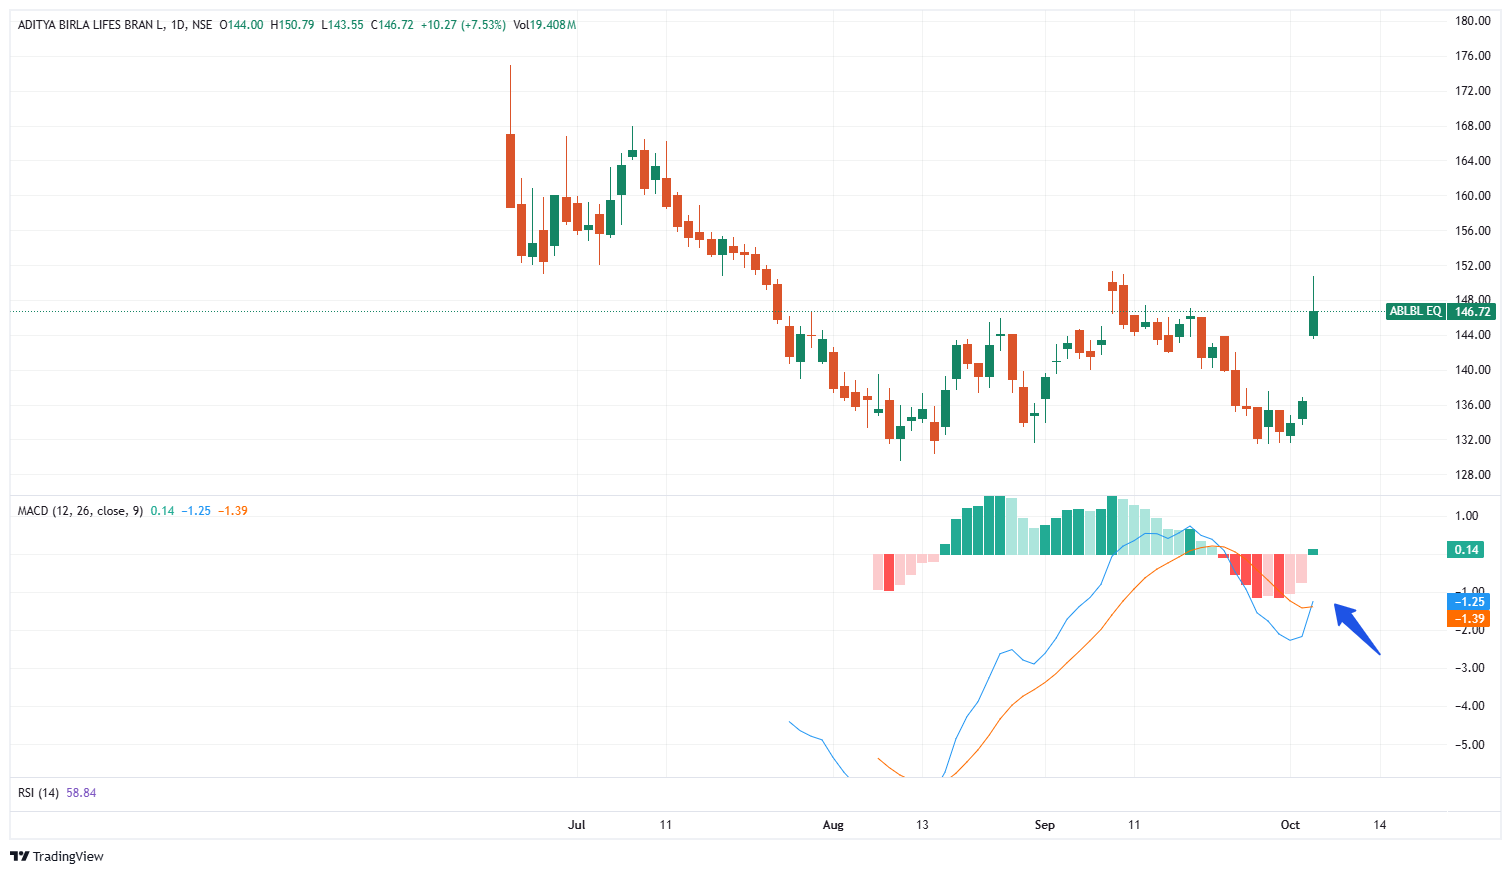1511x874 pixels.
Task: Click the Oct label on time axis
Action: tap(1290, 825)
